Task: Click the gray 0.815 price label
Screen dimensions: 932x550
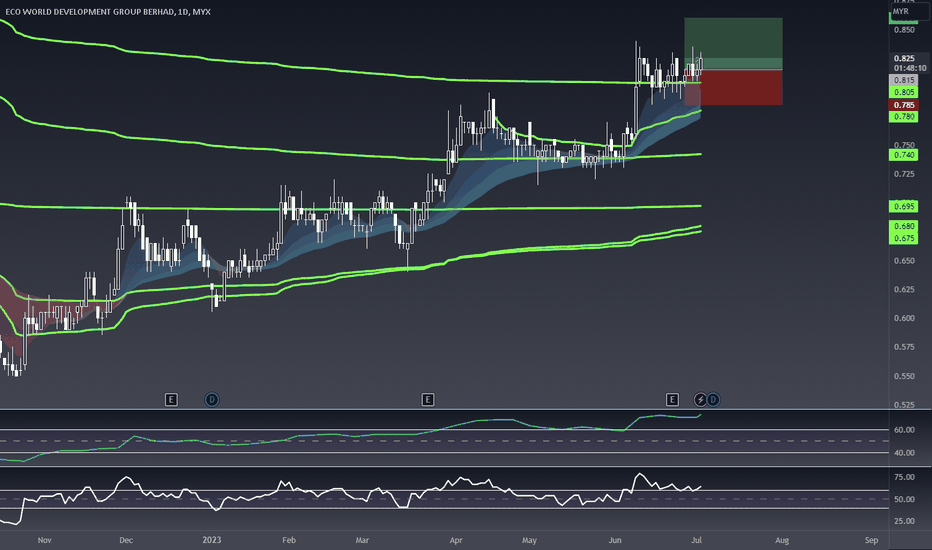Action: tap(904, 80)
